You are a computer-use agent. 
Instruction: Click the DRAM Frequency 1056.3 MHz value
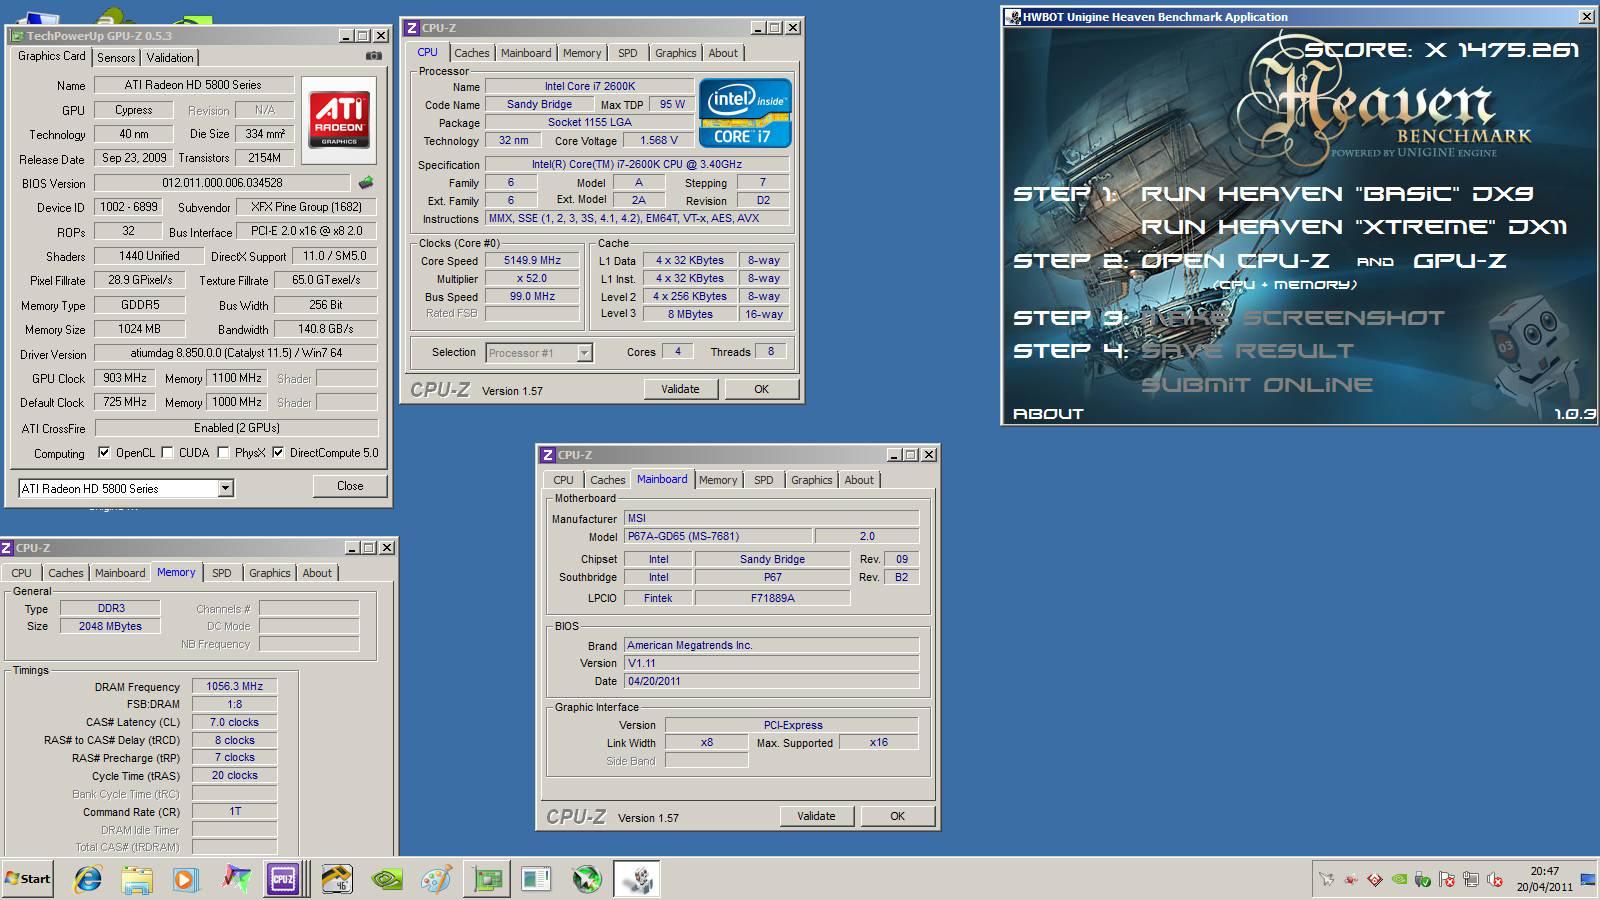(x=234, y=686)
